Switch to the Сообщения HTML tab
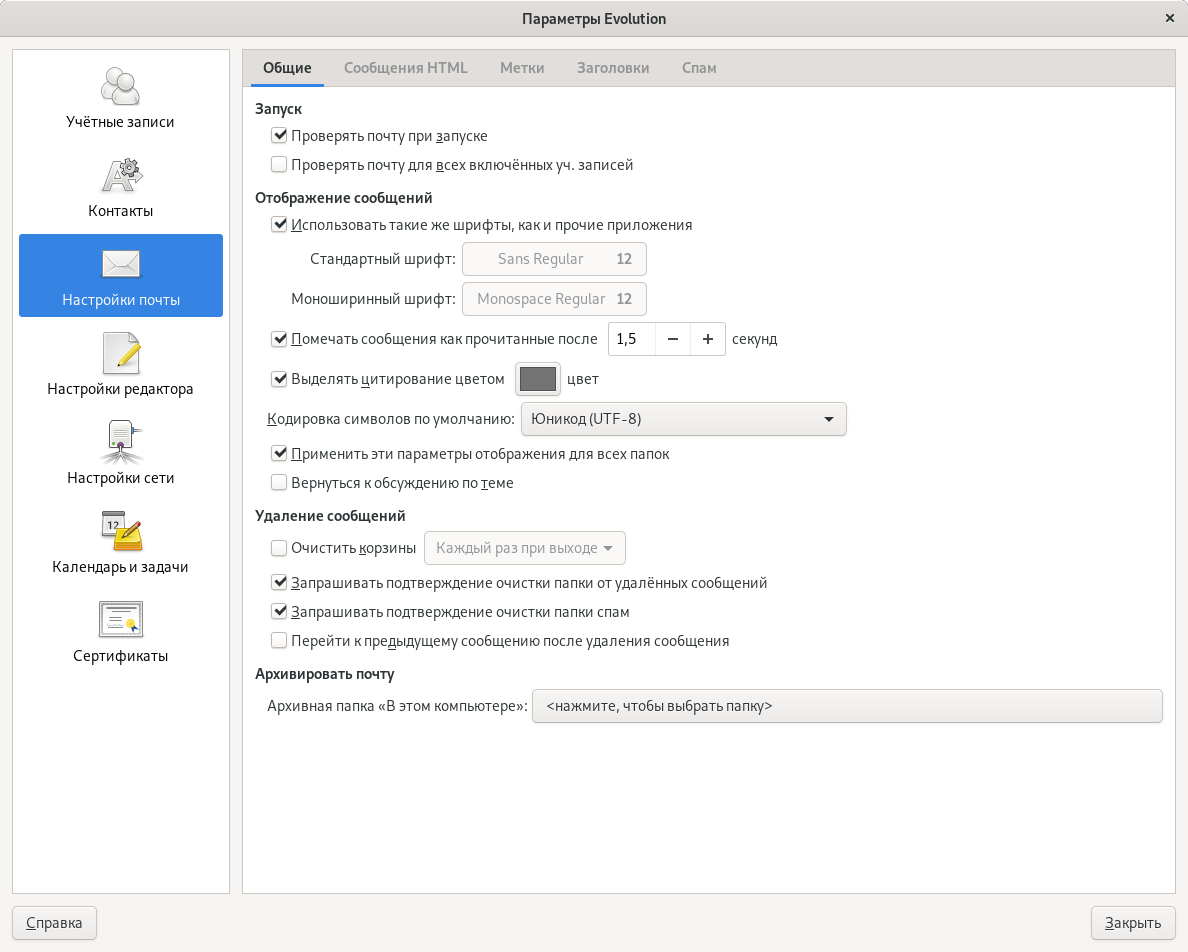1188x952 pixels. point(405,67)
